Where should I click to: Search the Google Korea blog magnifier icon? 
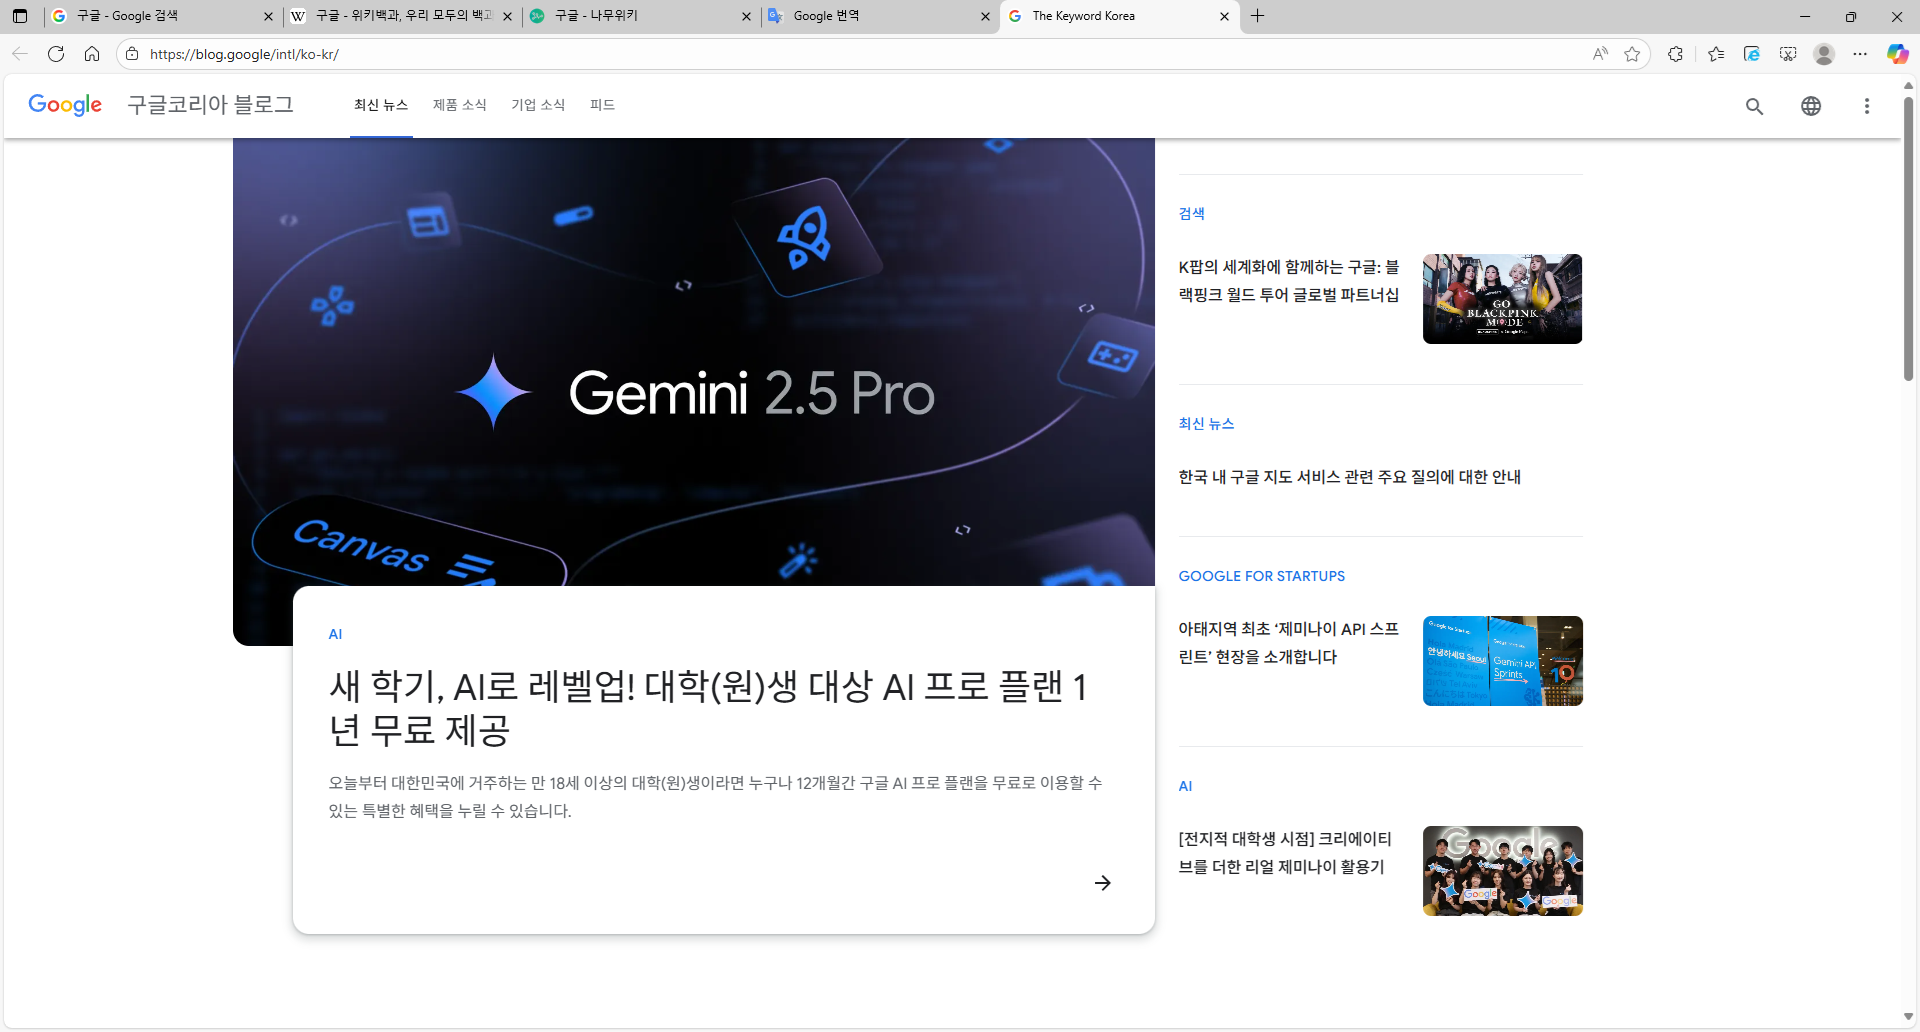(1754, 106)
